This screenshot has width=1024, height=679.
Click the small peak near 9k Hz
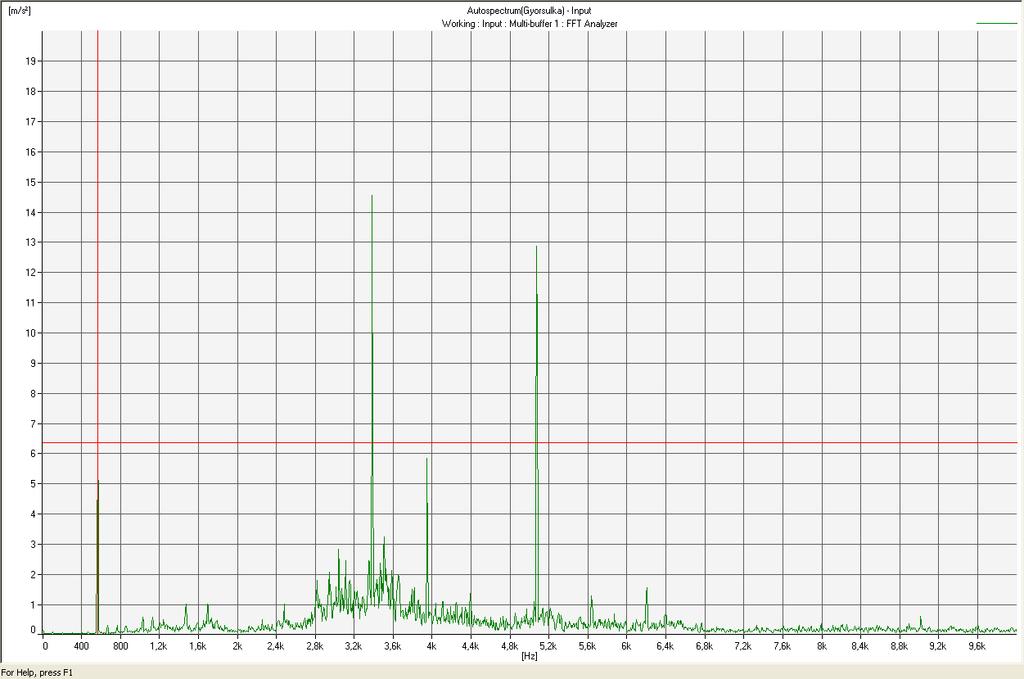tap(921, 618)
